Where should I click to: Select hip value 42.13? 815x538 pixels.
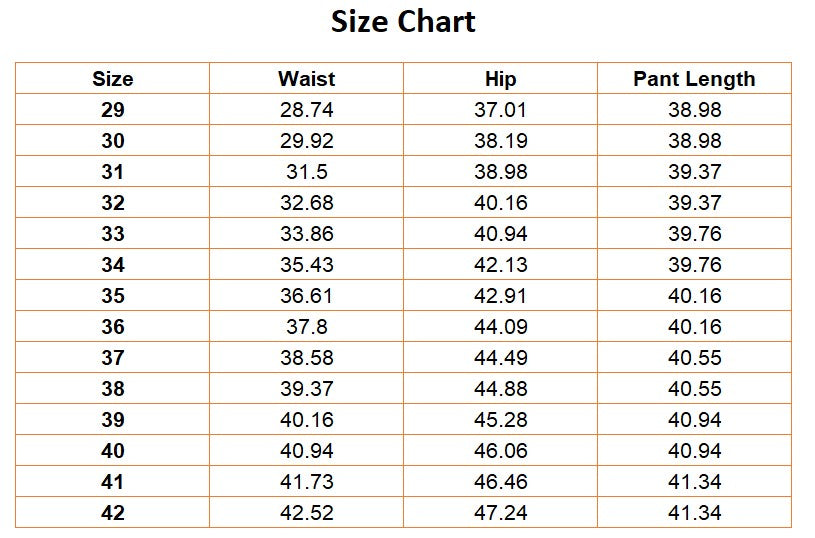500,265
